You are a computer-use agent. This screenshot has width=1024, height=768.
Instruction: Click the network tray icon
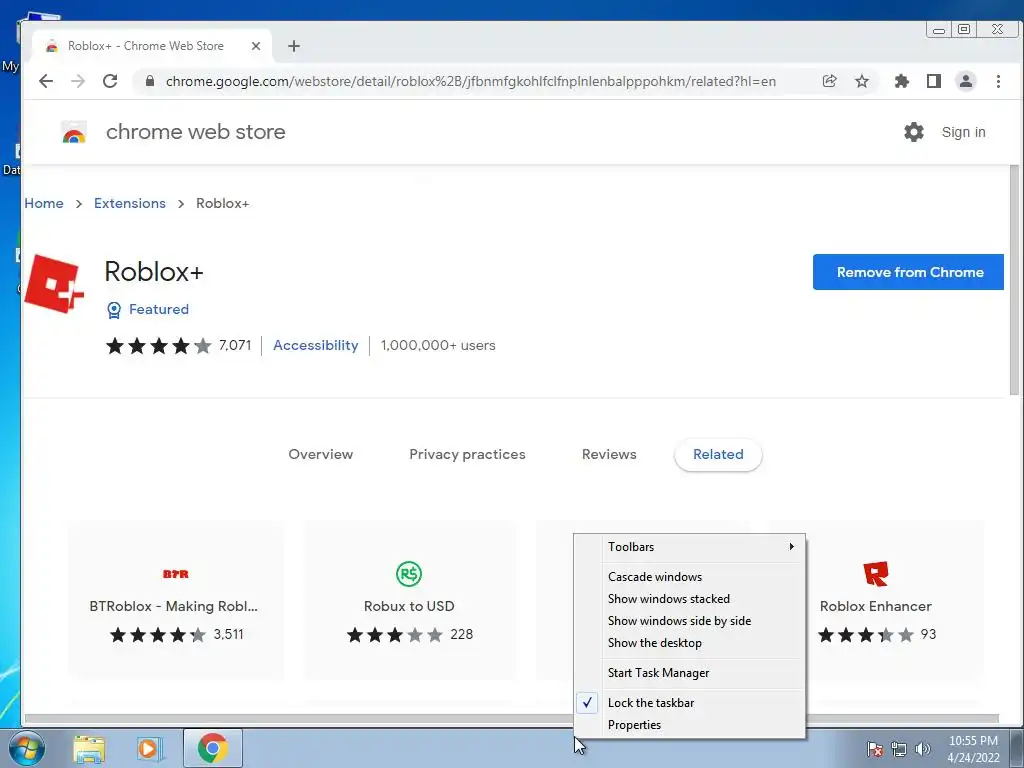point(899,750)
